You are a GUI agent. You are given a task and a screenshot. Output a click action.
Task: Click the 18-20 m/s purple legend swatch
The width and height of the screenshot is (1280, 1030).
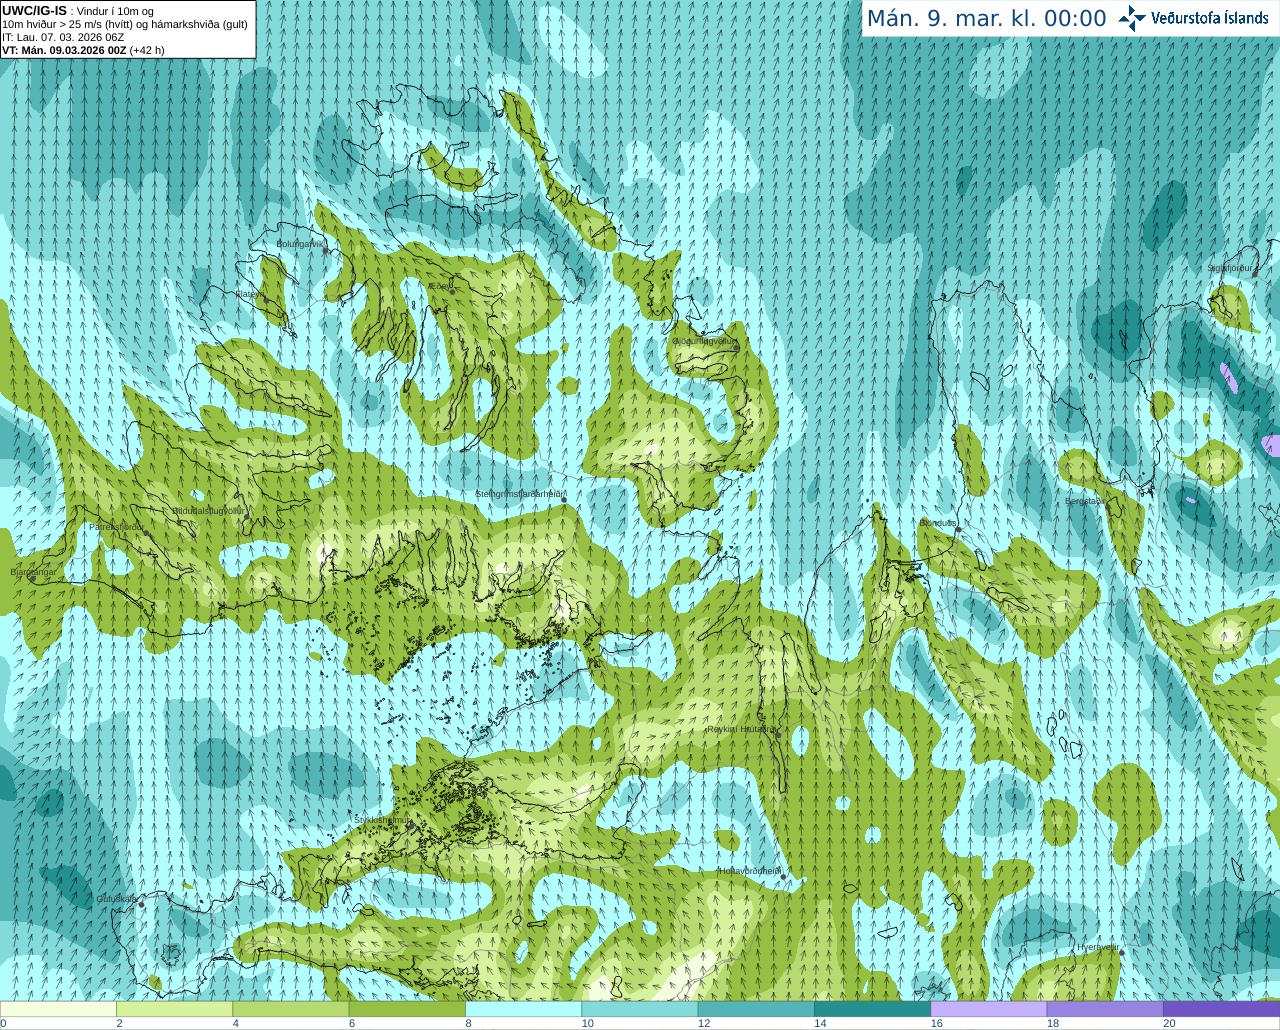pyautogui.click(x=1105, y=1010)
